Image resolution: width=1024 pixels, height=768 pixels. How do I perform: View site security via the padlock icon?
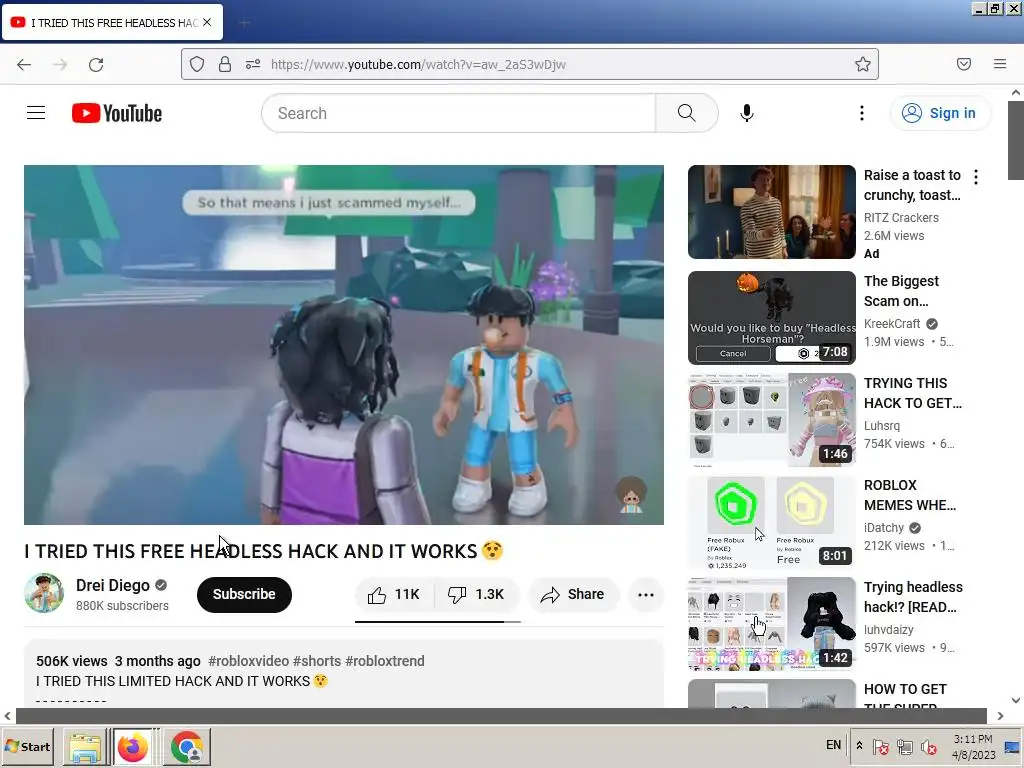coord(225,64)
